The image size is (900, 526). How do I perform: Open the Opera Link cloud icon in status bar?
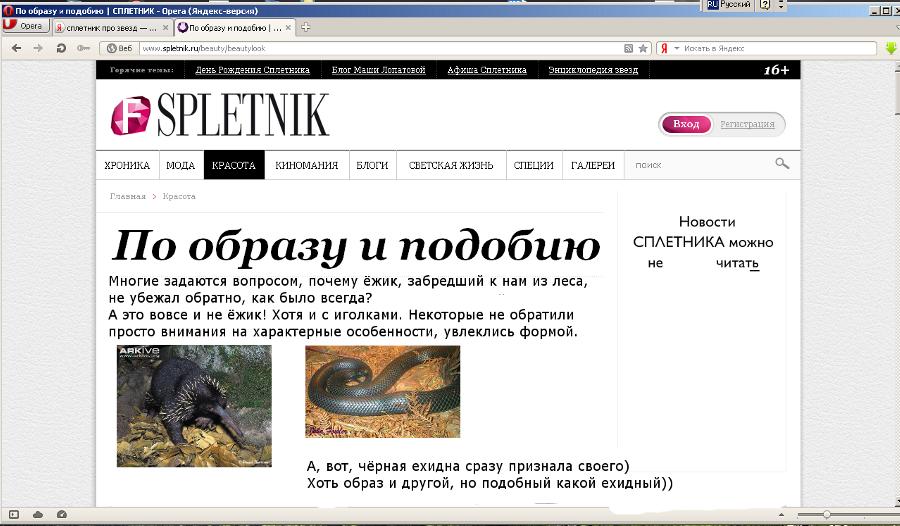pyautogui.click(x=37, y=514)
